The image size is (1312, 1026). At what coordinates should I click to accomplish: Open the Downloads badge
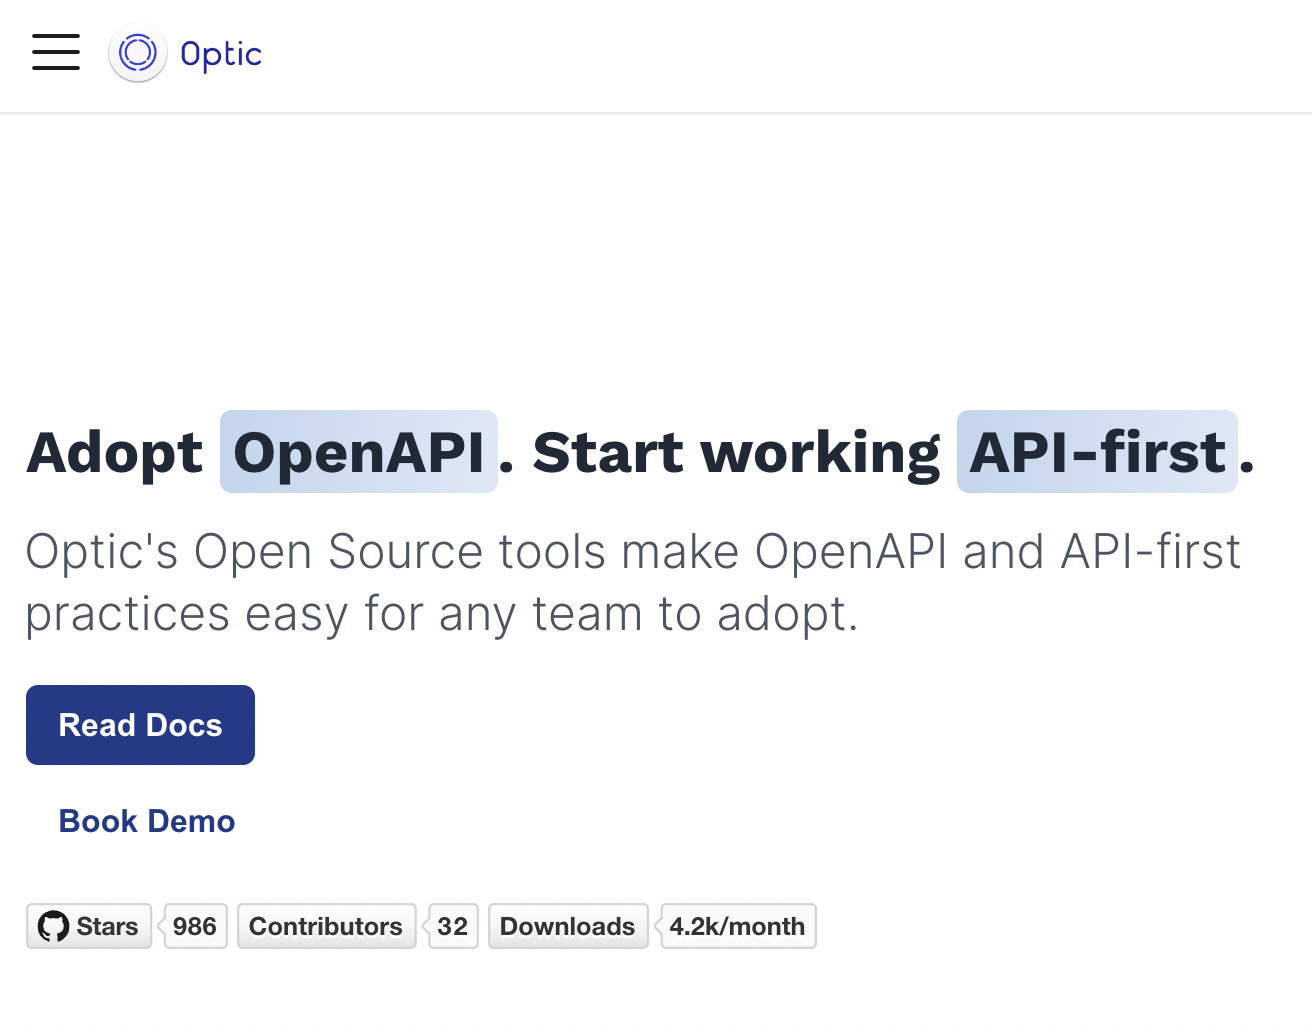point(568,926)
